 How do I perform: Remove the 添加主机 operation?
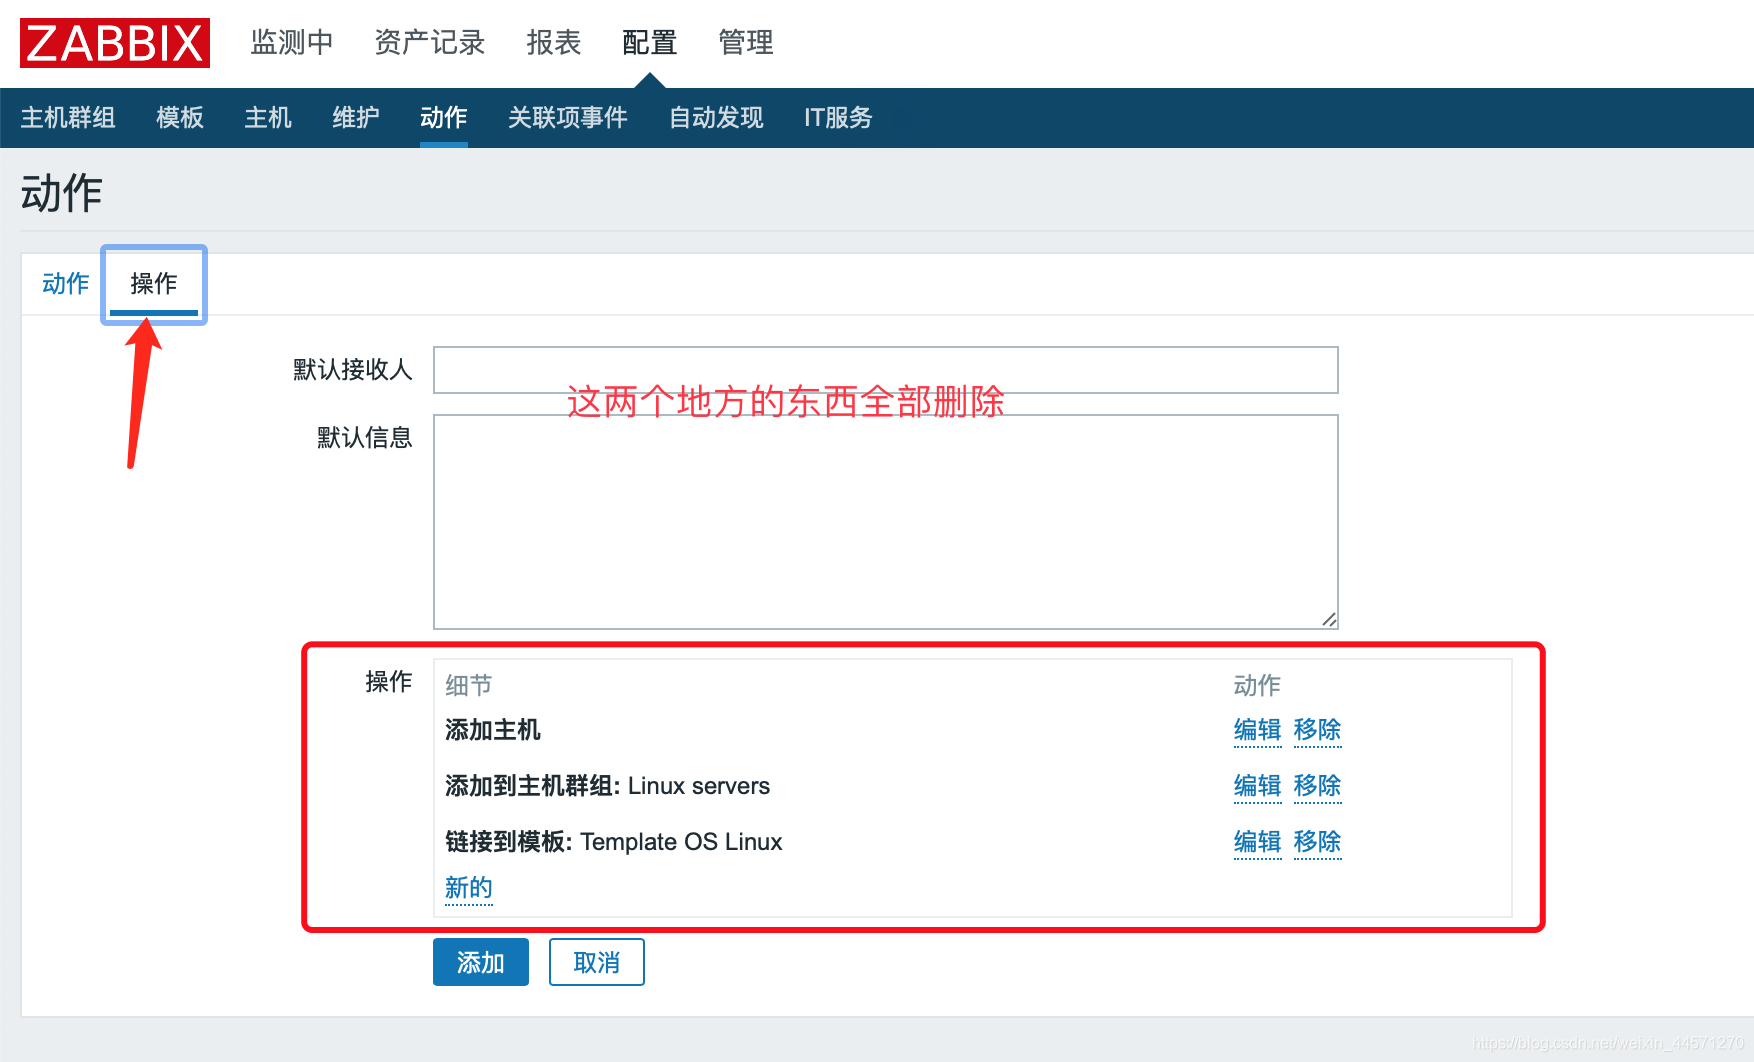pos(1318,730)
